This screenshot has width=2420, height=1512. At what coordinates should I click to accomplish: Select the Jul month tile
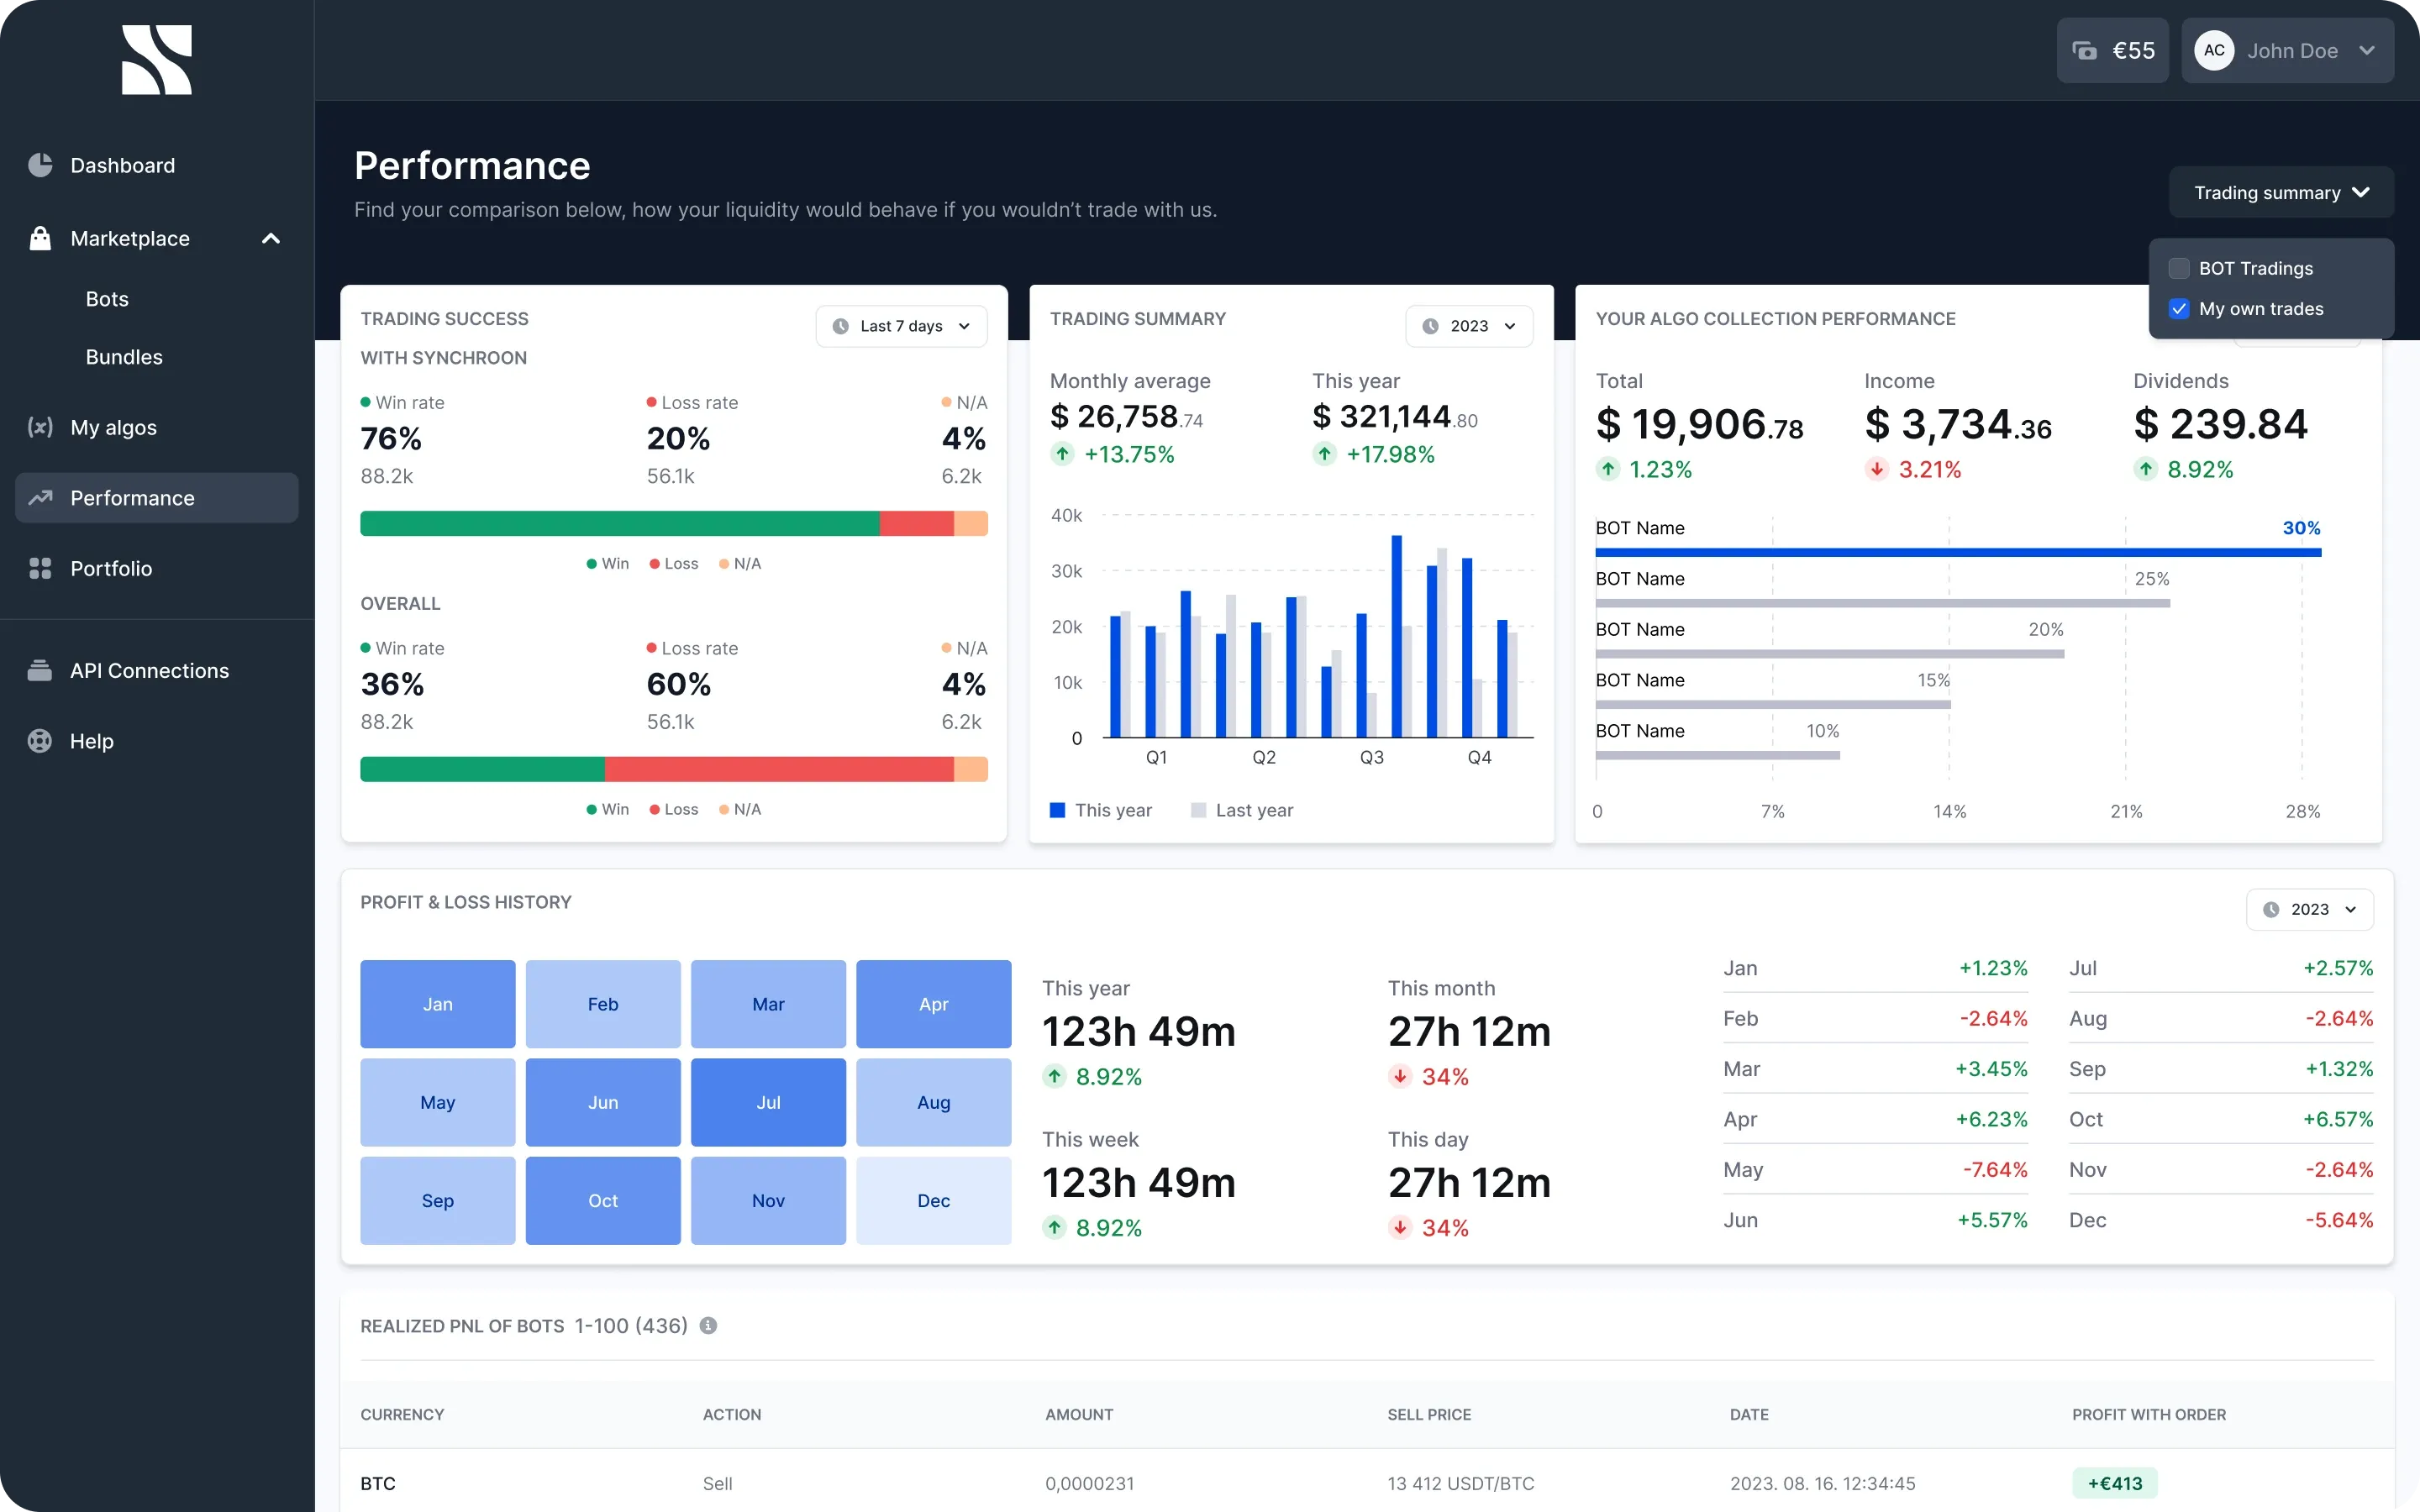pos(768,1102)
